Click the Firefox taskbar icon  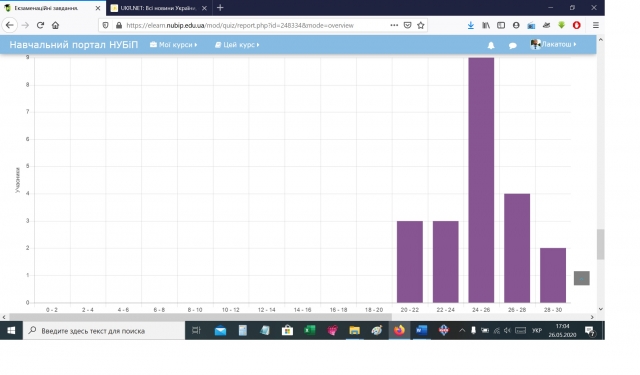(x=399, y=331)
